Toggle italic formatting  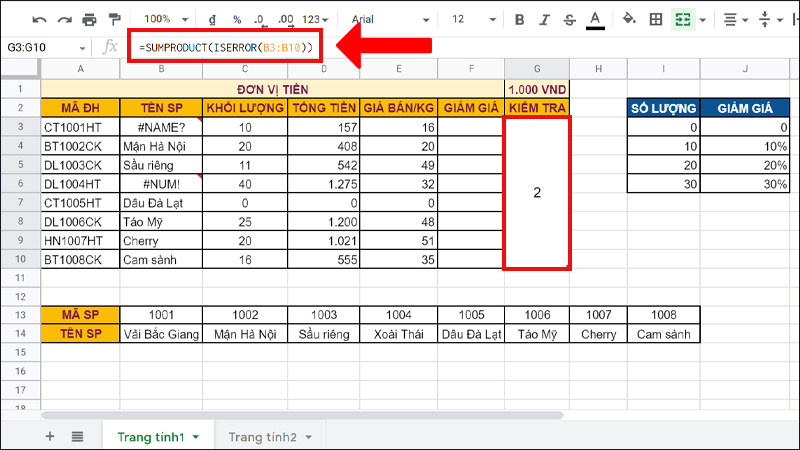click(x=545, y=19)
